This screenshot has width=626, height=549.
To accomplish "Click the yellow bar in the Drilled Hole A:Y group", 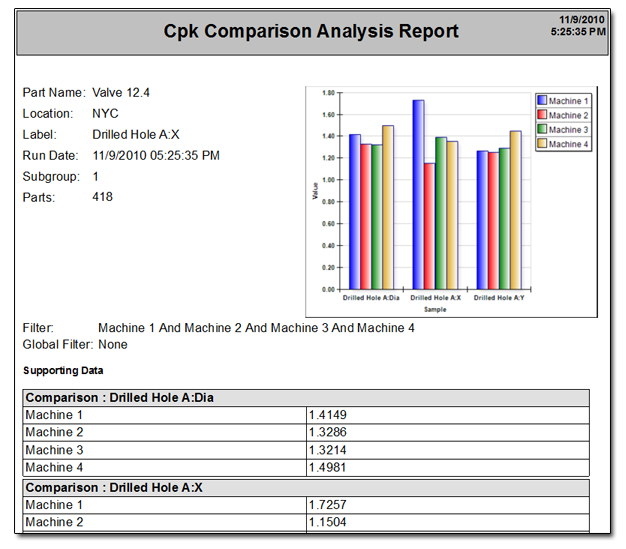I will click(515, 210).
